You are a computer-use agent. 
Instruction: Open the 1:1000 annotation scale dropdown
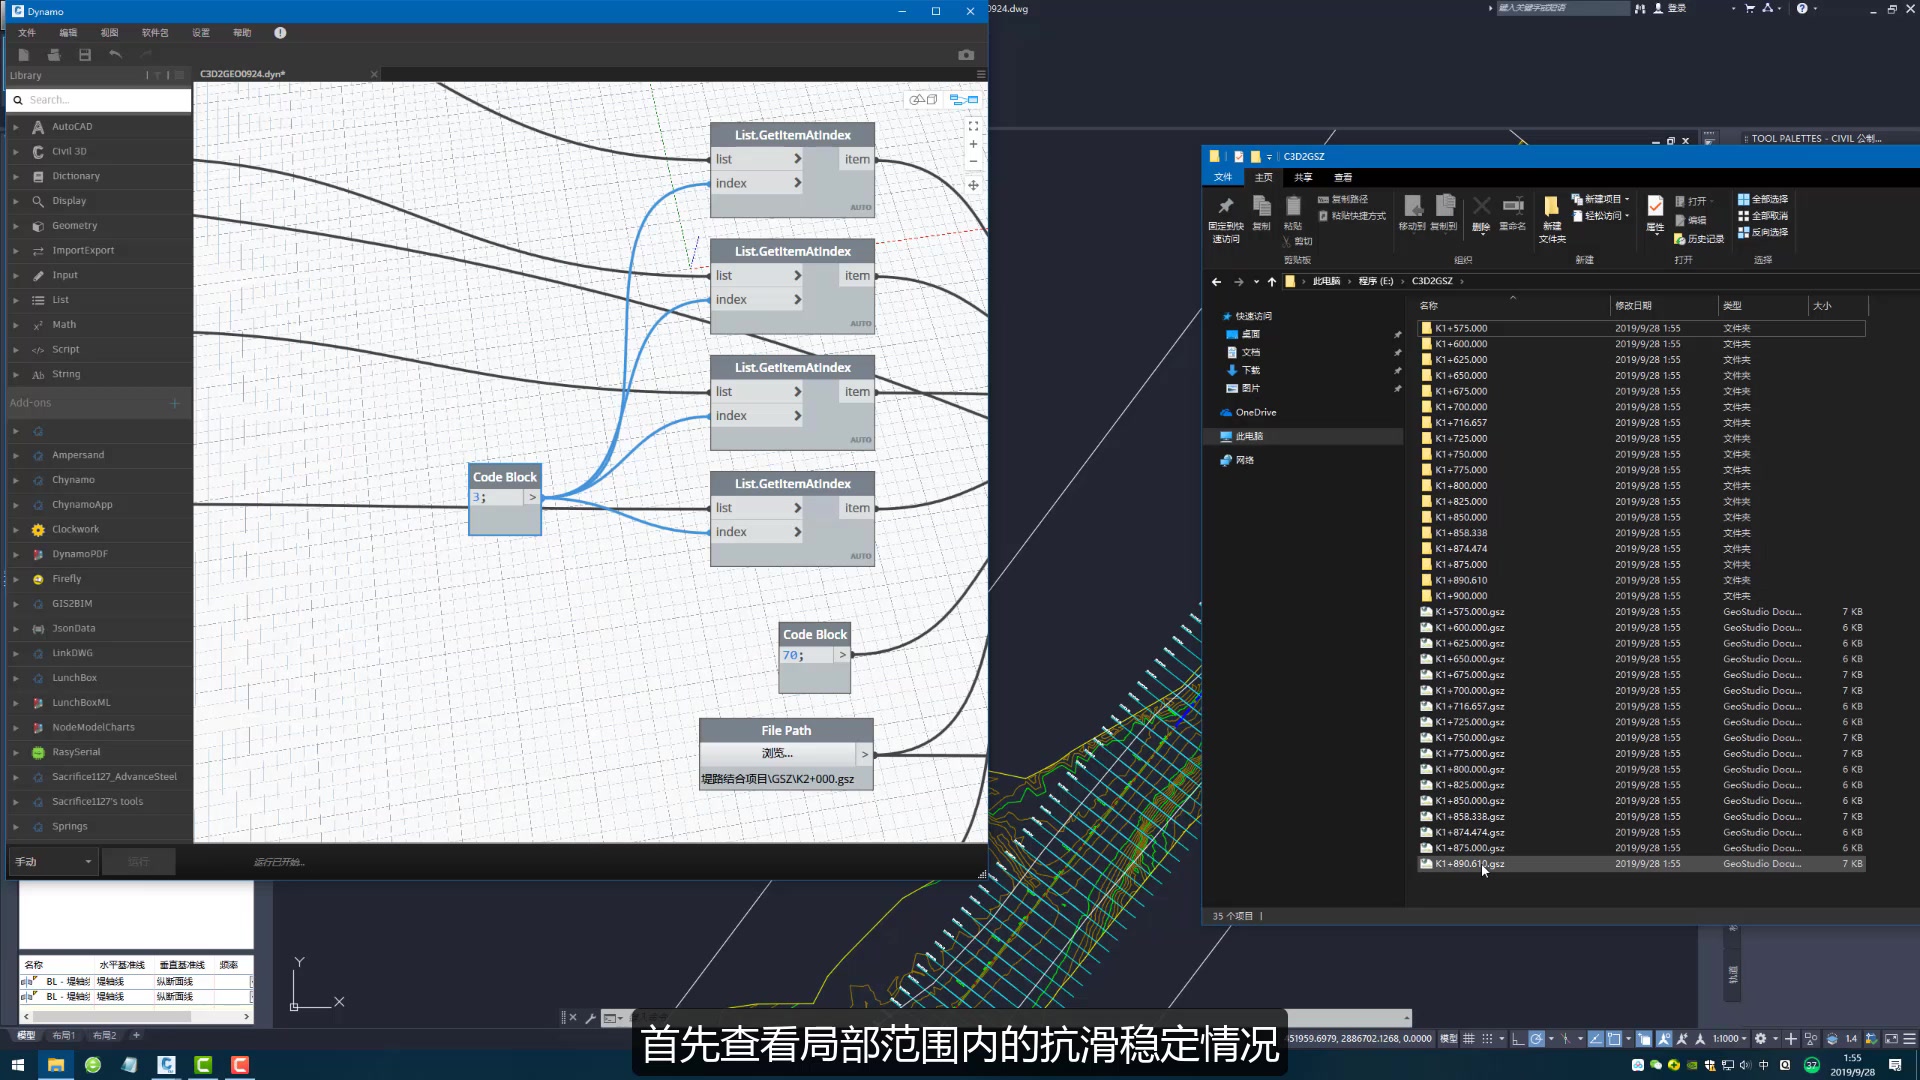point(1730,1039)
